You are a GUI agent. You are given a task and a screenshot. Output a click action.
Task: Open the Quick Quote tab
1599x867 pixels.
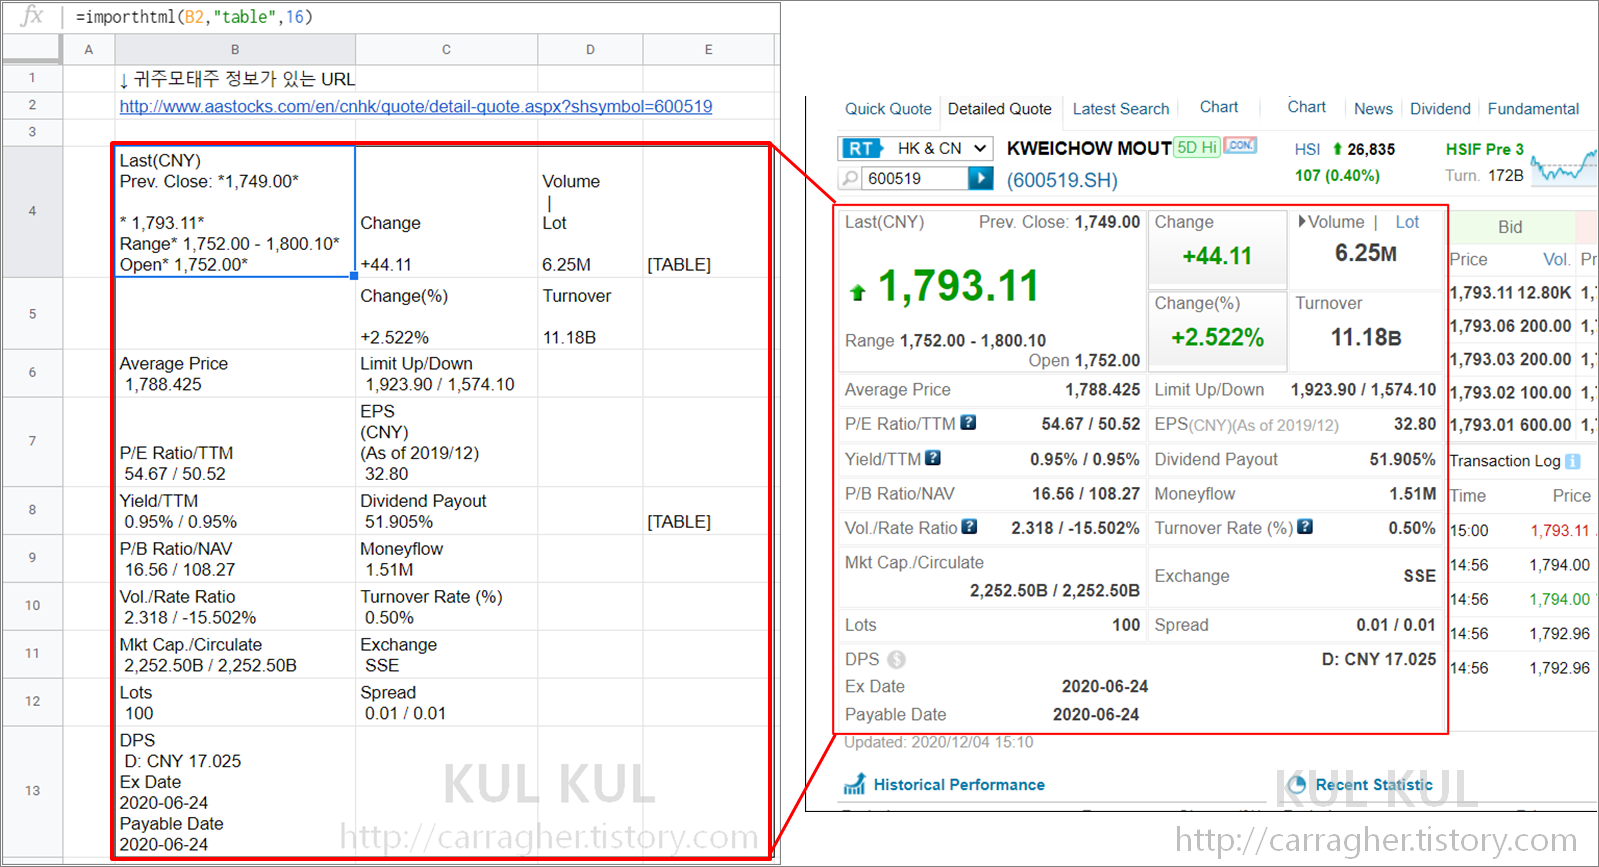[888, 109]
